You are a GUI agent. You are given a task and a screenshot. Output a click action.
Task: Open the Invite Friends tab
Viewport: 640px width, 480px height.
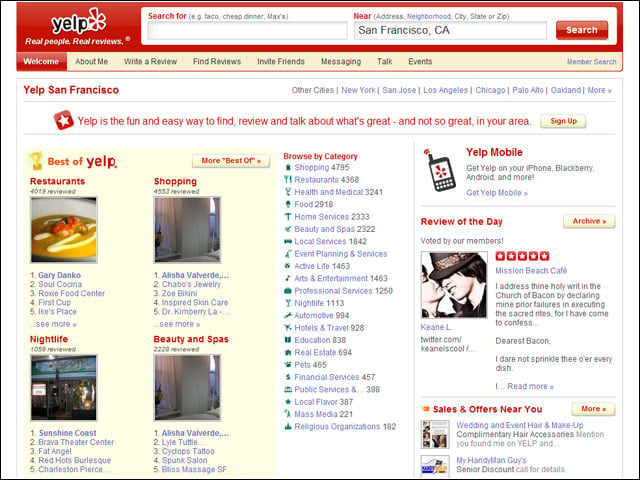click(281, 62)
